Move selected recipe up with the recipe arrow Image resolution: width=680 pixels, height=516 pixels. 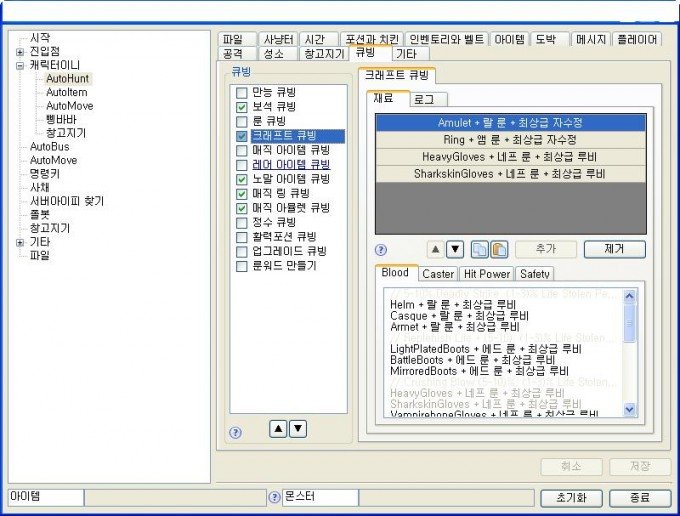pyautogui.click(x=435, y=249)
